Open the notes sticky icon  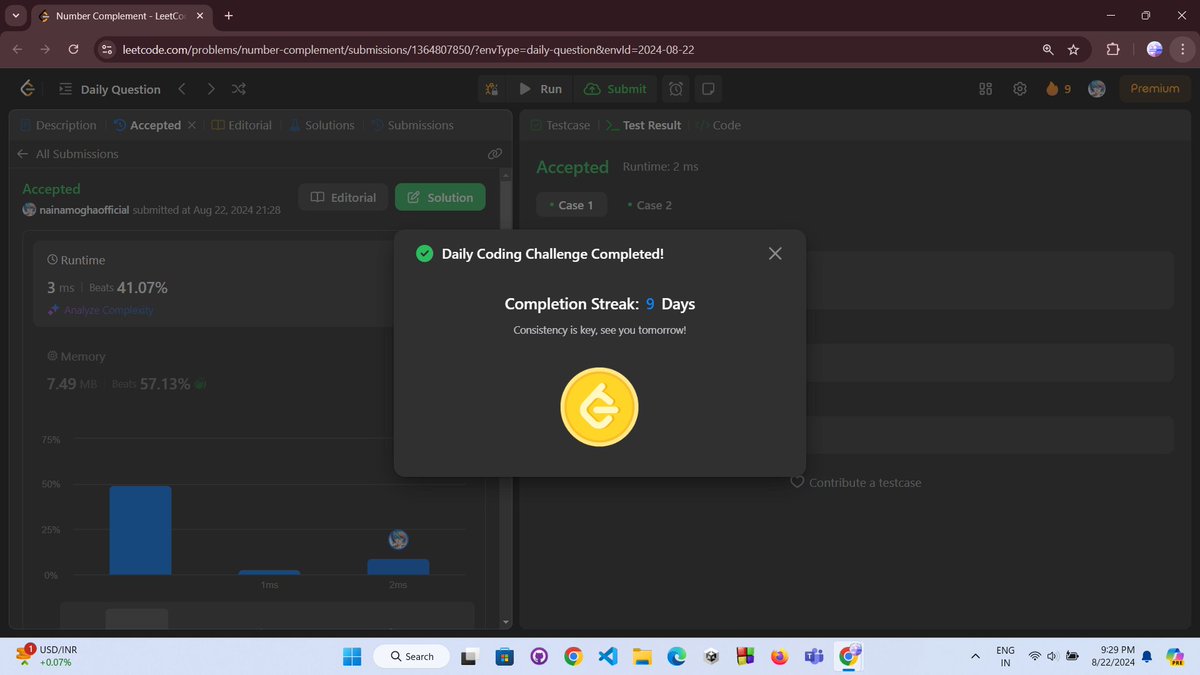(x=708, y=89)
